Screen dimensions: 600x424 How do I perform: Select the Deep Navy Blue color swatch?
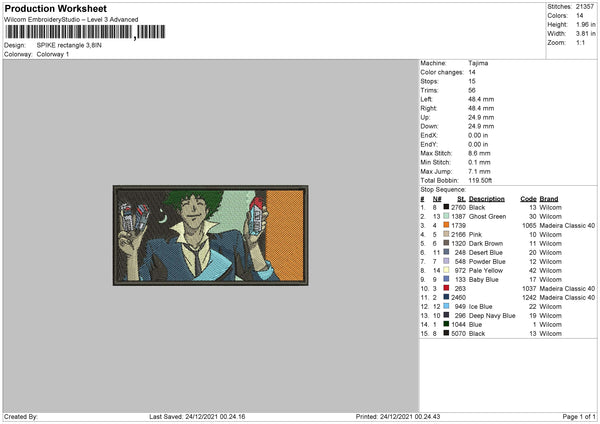pos(446,315)
